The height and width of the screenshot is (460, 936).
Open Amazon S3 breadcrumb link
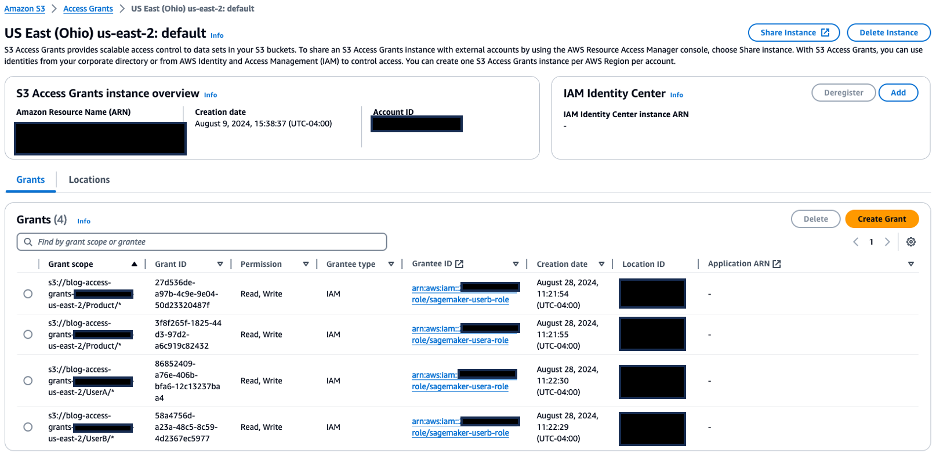coord(24,9)
